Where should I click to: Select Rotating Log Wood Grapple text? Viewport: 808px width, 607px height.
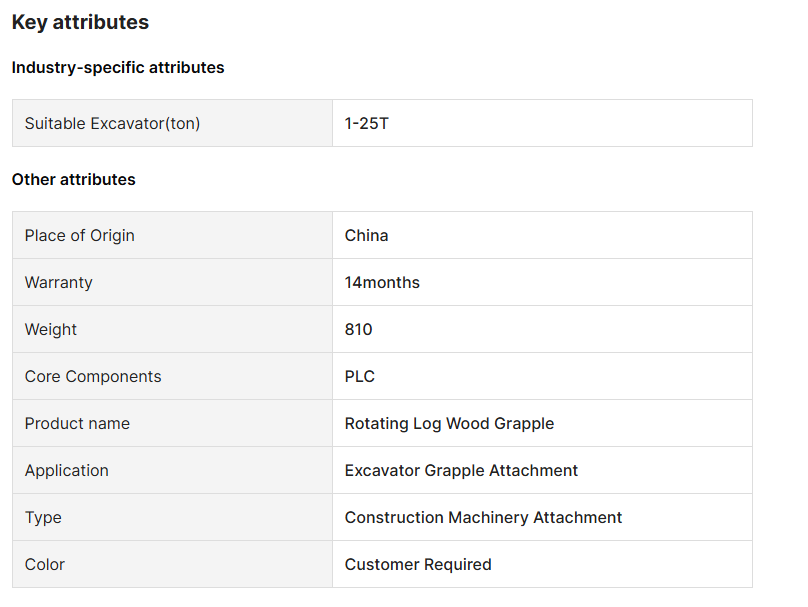coord(449,424)
